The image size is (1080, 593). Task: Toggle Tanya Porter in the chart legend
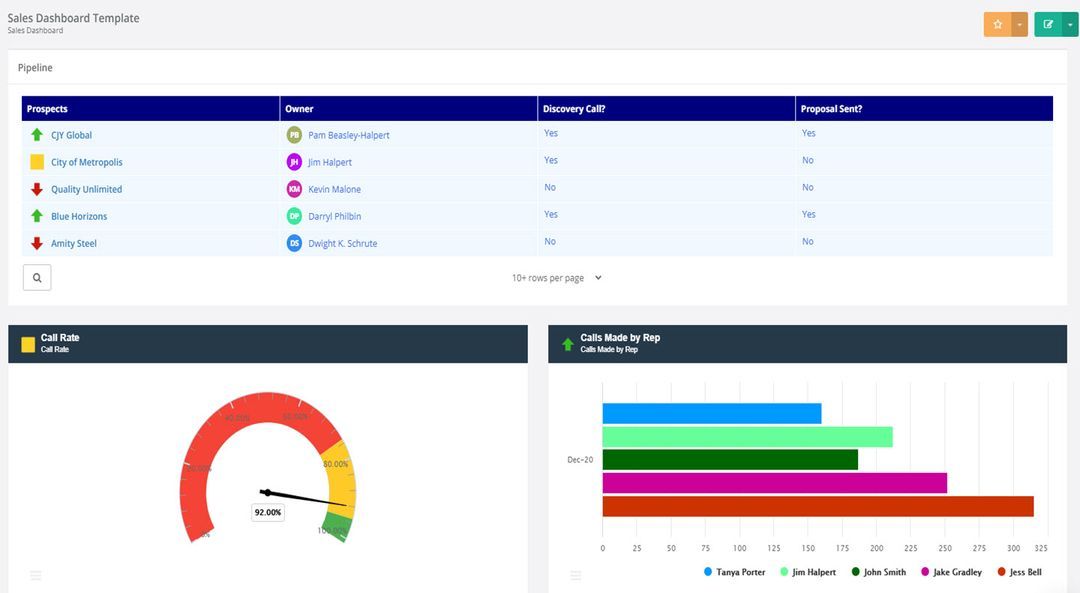(737, 571)
